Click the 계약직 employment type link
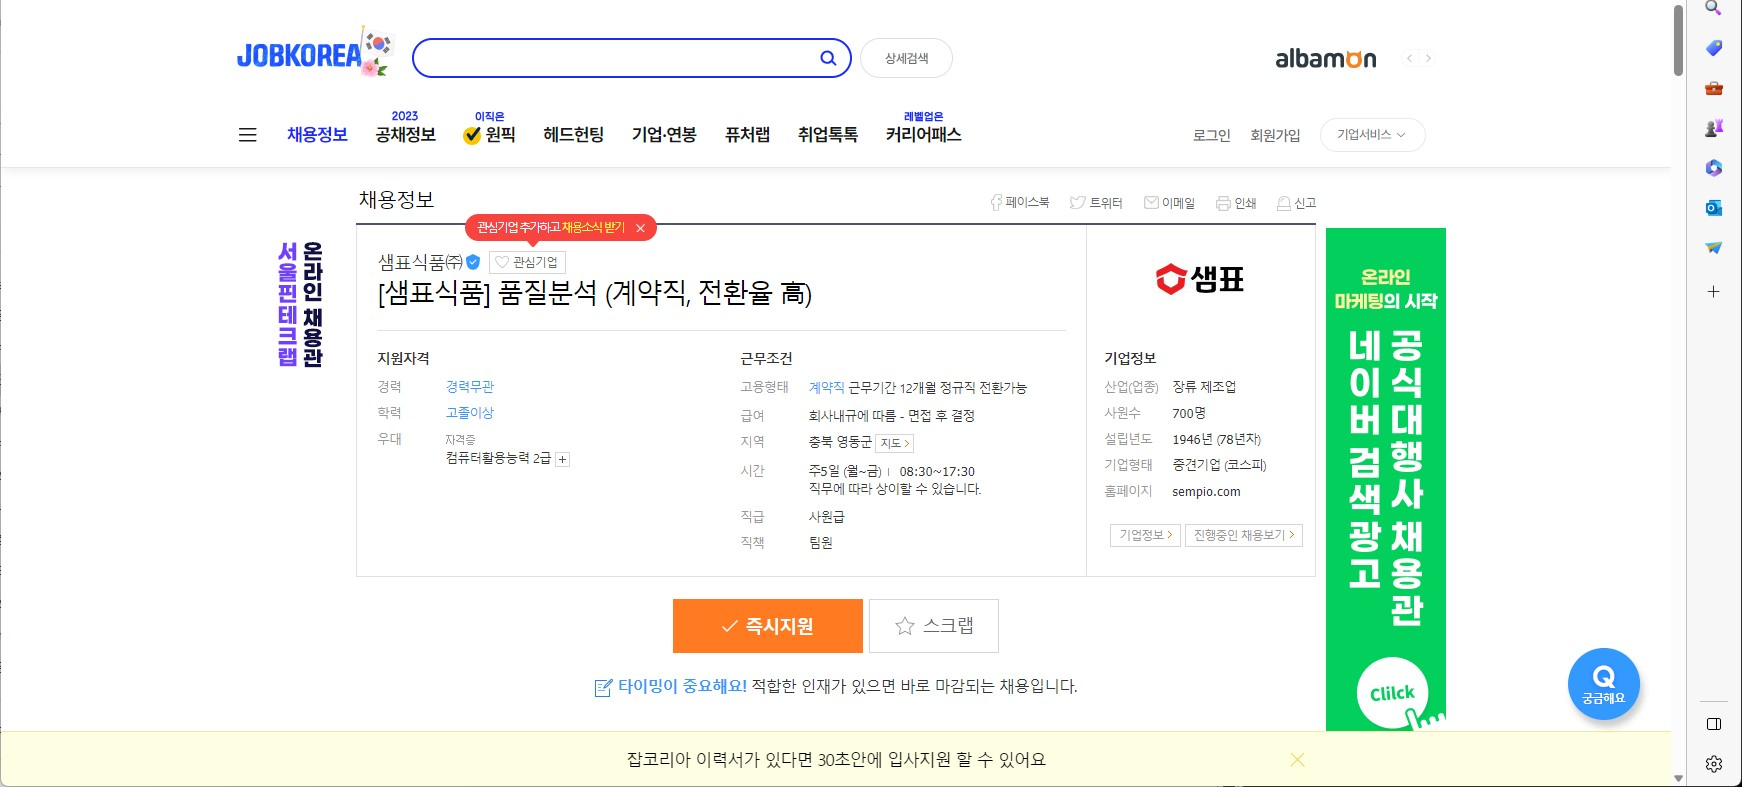1742x787 pixels. (x=826, y=388)
